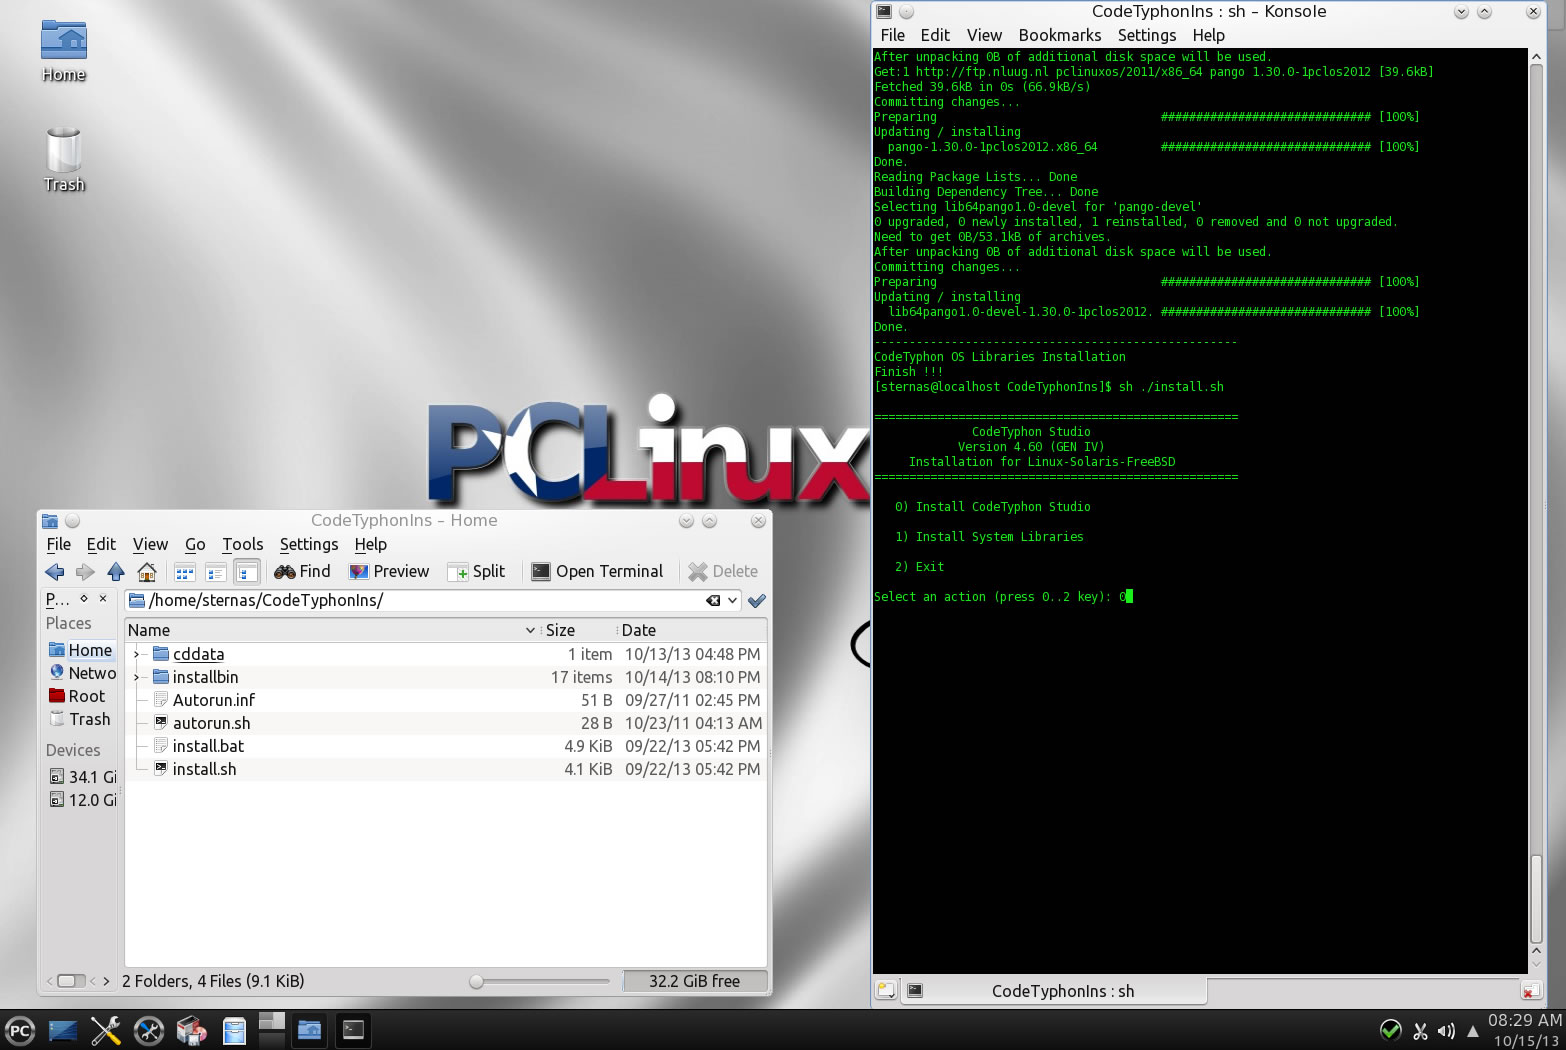Select the cddata folder
Image resolution: width=1566 pixels, height=1050 pixels.
coord(198,654)
